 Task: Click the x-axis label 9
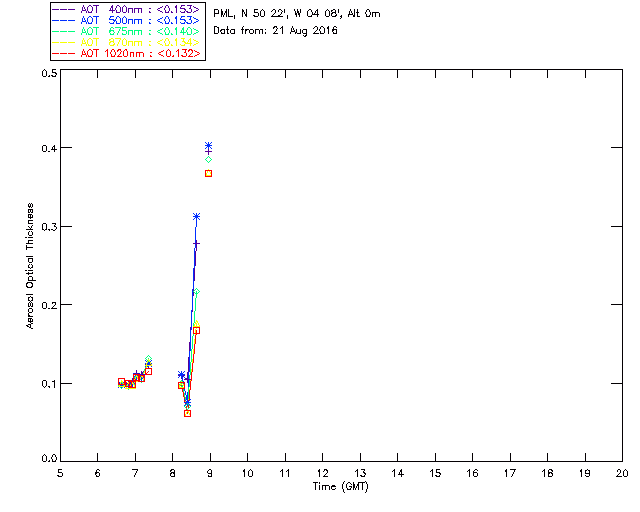tap(210, 473)
